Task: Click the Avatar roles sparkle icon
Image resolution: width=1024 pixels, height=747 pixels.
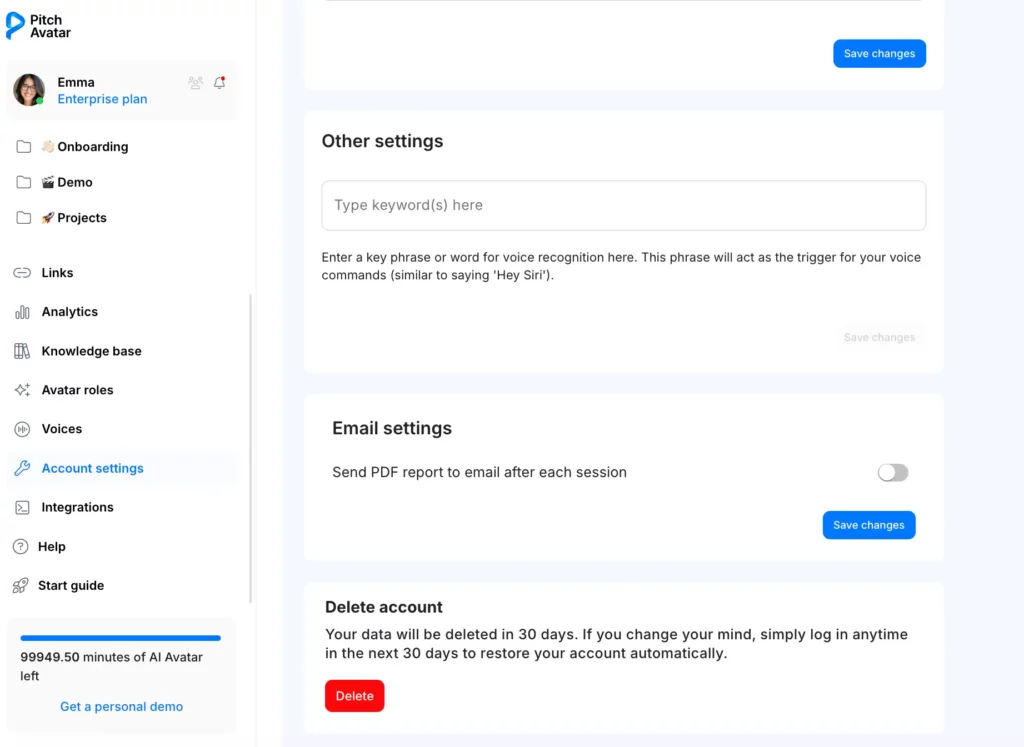Action: (21, 390)
